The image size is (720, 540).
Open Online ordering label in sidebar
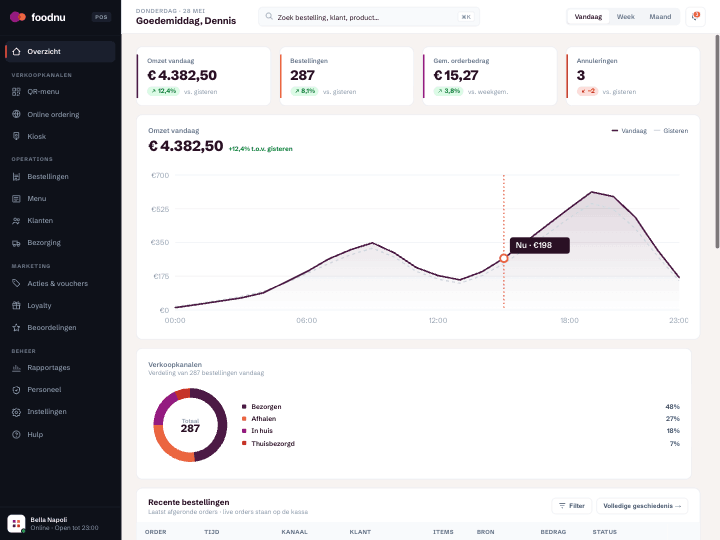click(x=53, y=114)
